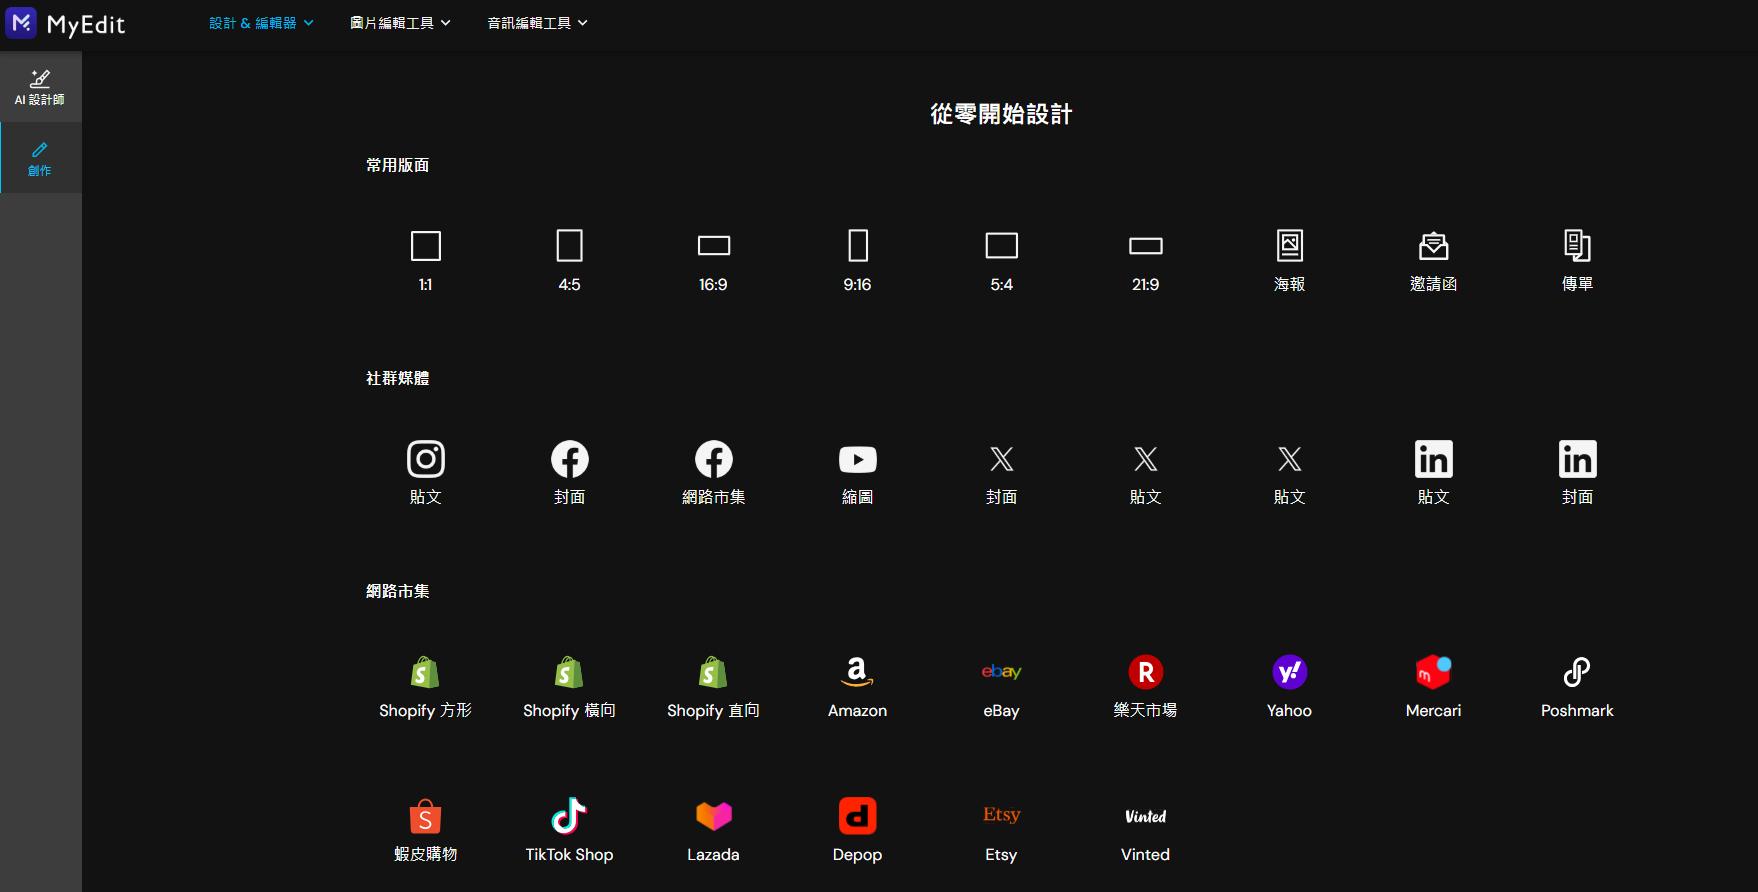
Task: Pick the Depop listing image size
Action: click(858, 831)
